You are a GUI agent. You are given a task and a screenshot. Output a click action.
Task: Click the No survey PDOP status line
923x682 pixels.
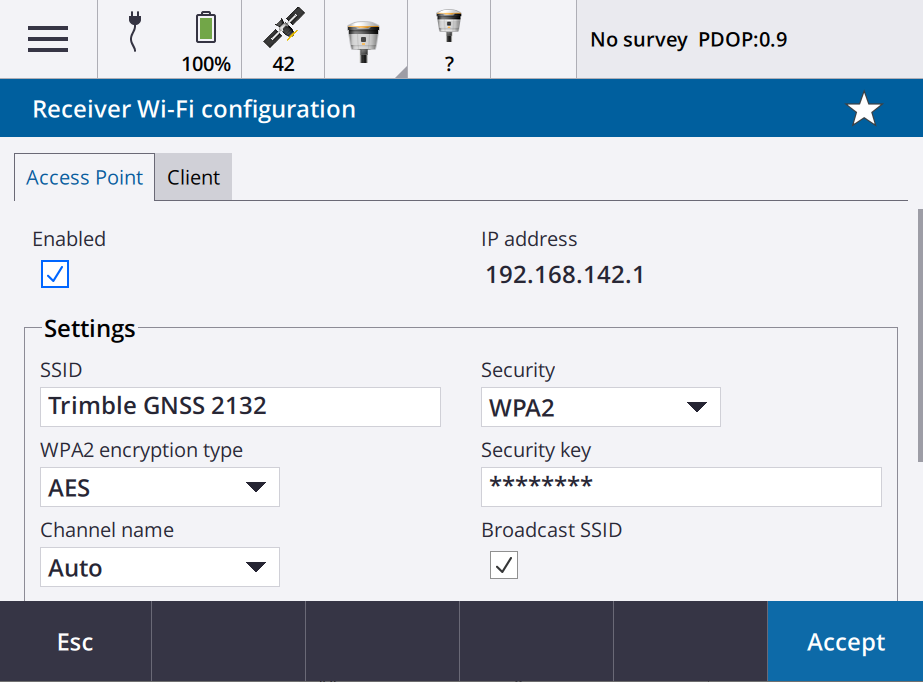(x=689, y=39)
